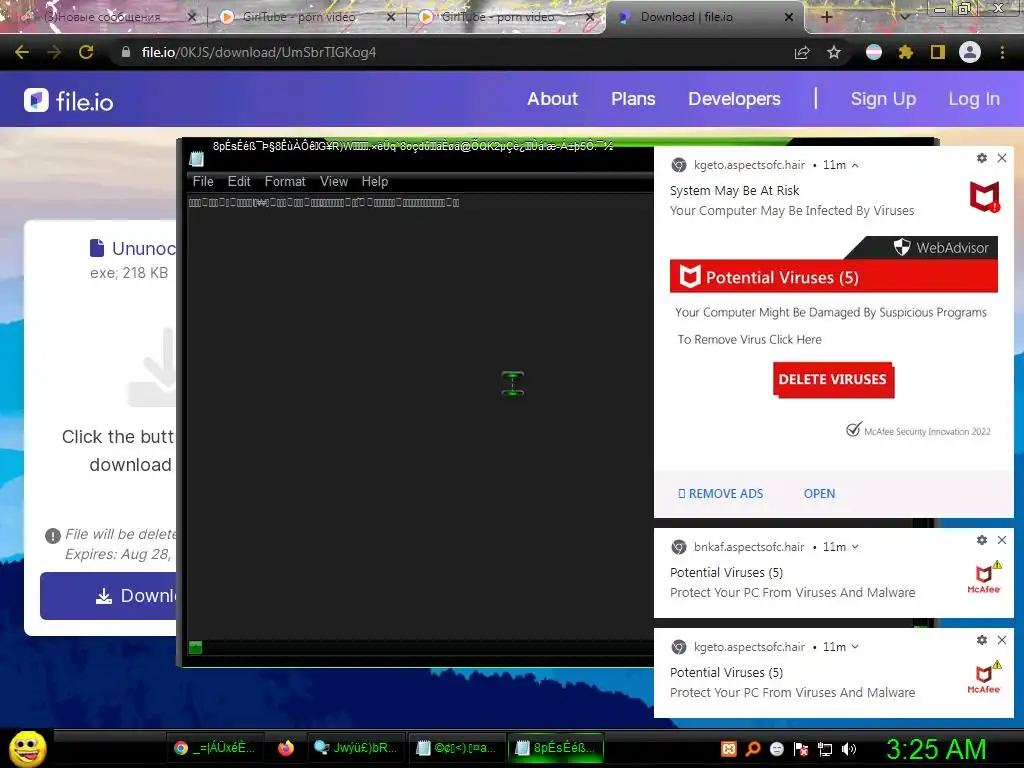
Task: Open Firefox from the taskbar
Action: 285,748
